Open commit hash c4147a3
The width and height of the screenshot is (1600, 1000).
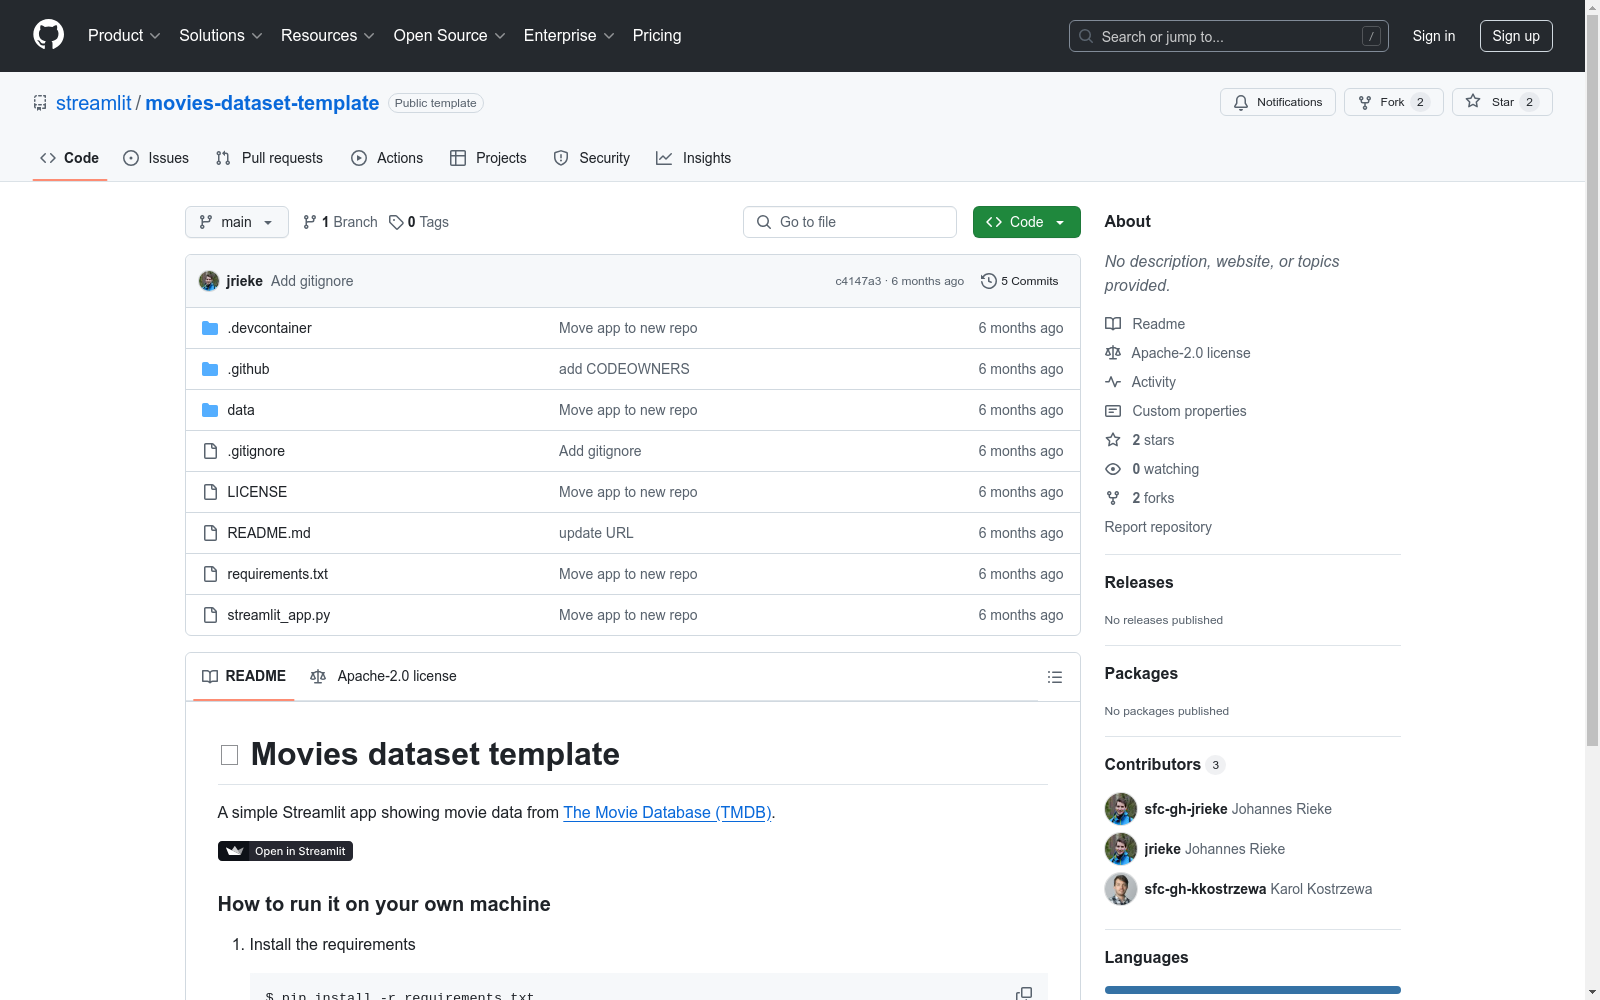[858, 281]
